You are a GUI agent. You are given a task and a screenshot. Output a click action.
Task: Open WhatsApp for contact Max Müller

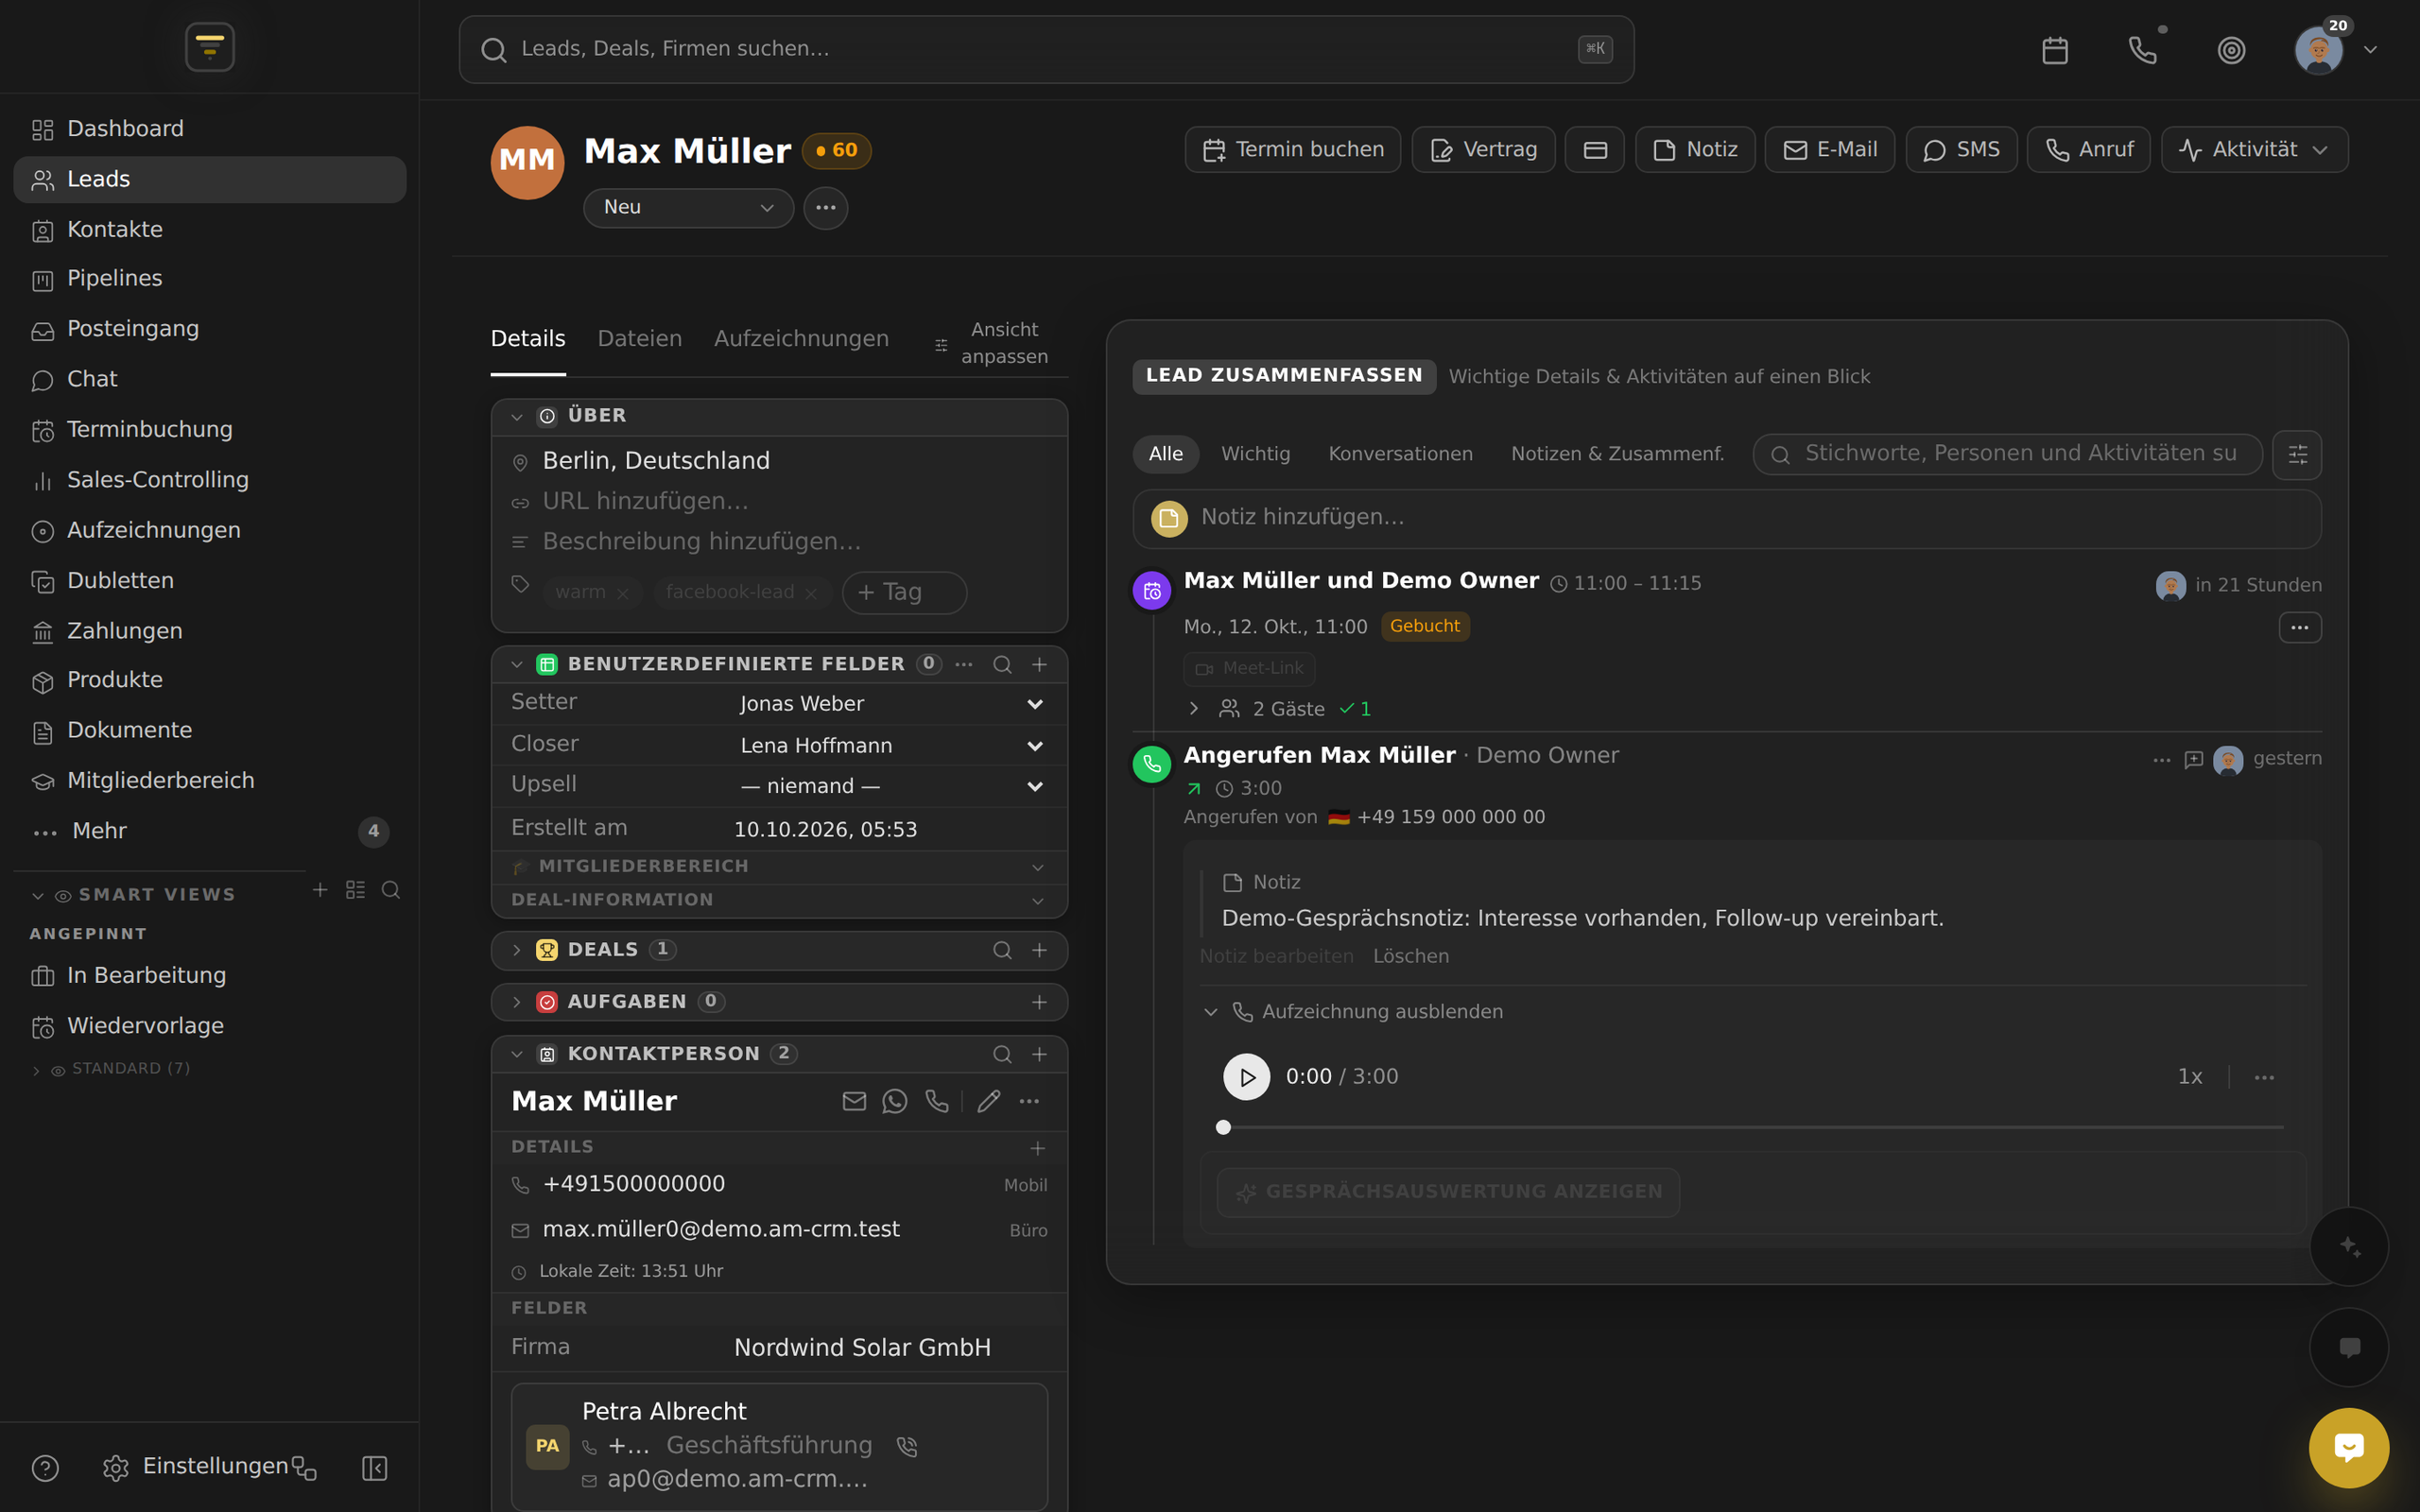click(x=895, y=1101)
